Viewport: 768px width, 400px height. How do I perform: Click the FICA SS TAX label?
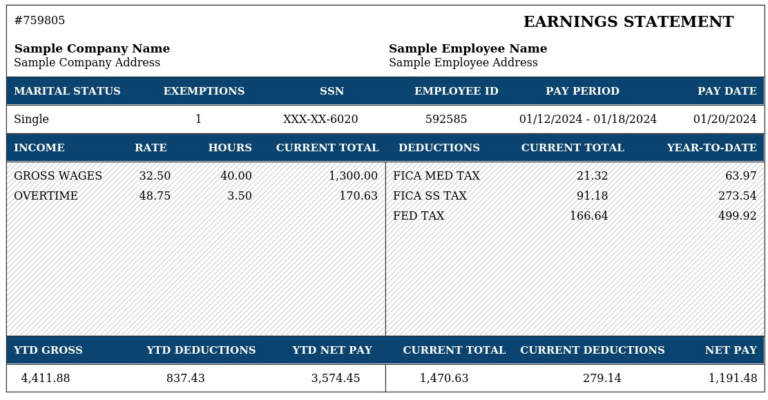coord(430,196)
